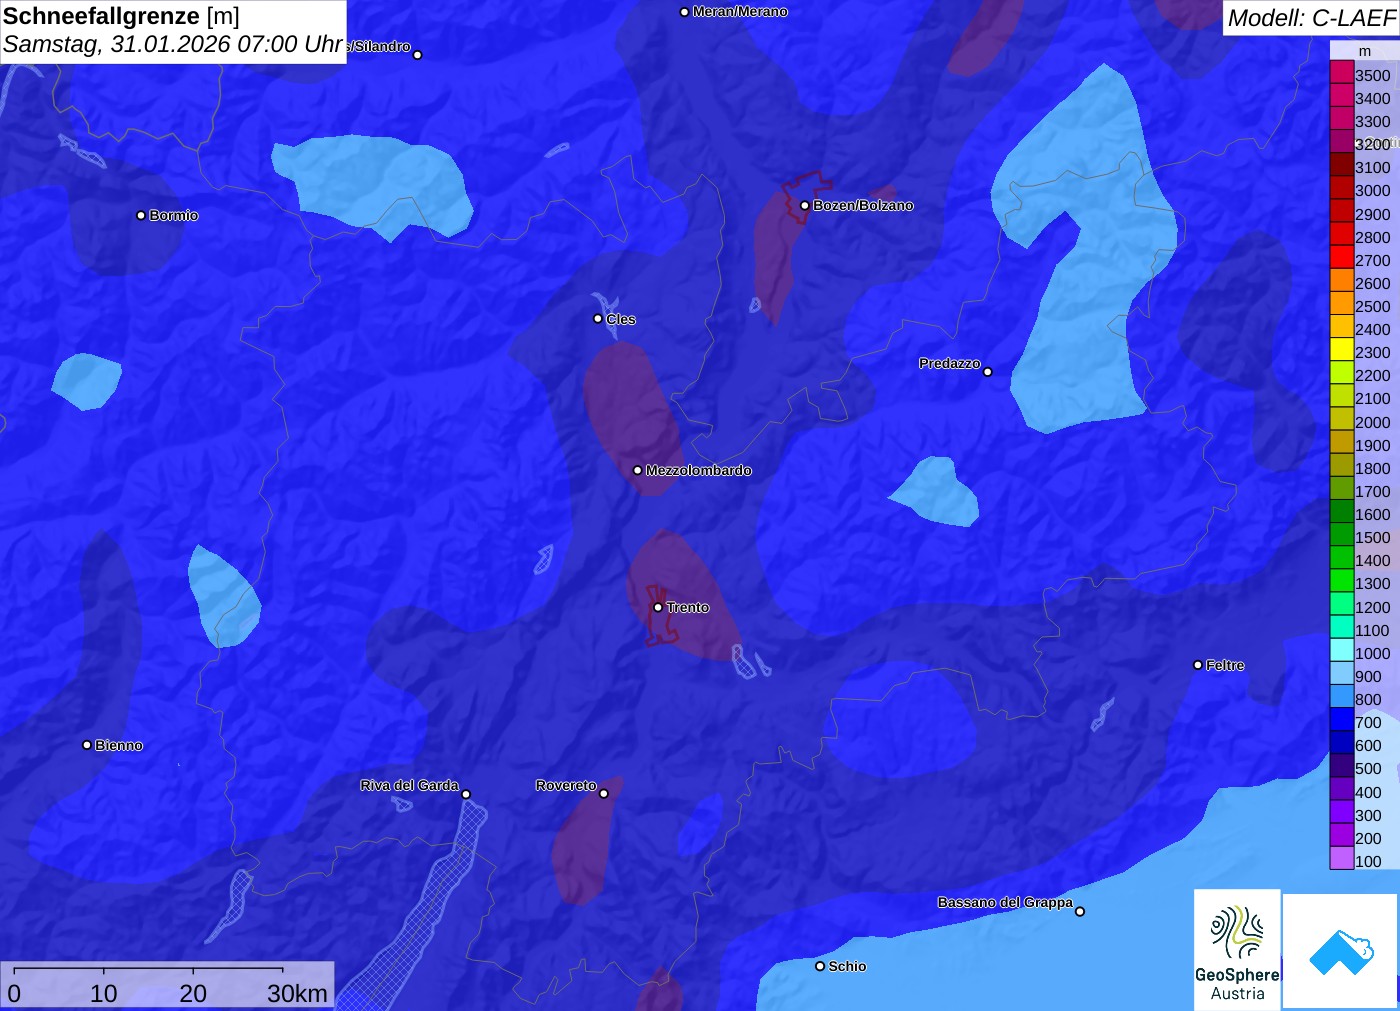Click the legend value 300
This screenshot has height=1011, width=1400.
coord(1369,815)
